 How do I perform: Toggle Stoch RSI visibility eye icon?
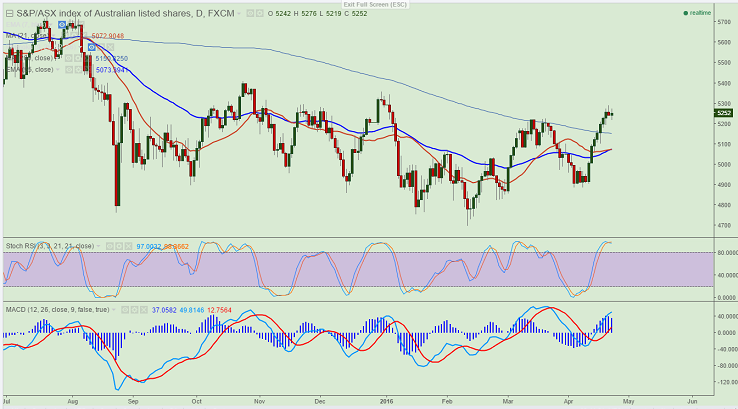[x=110, y=246]
